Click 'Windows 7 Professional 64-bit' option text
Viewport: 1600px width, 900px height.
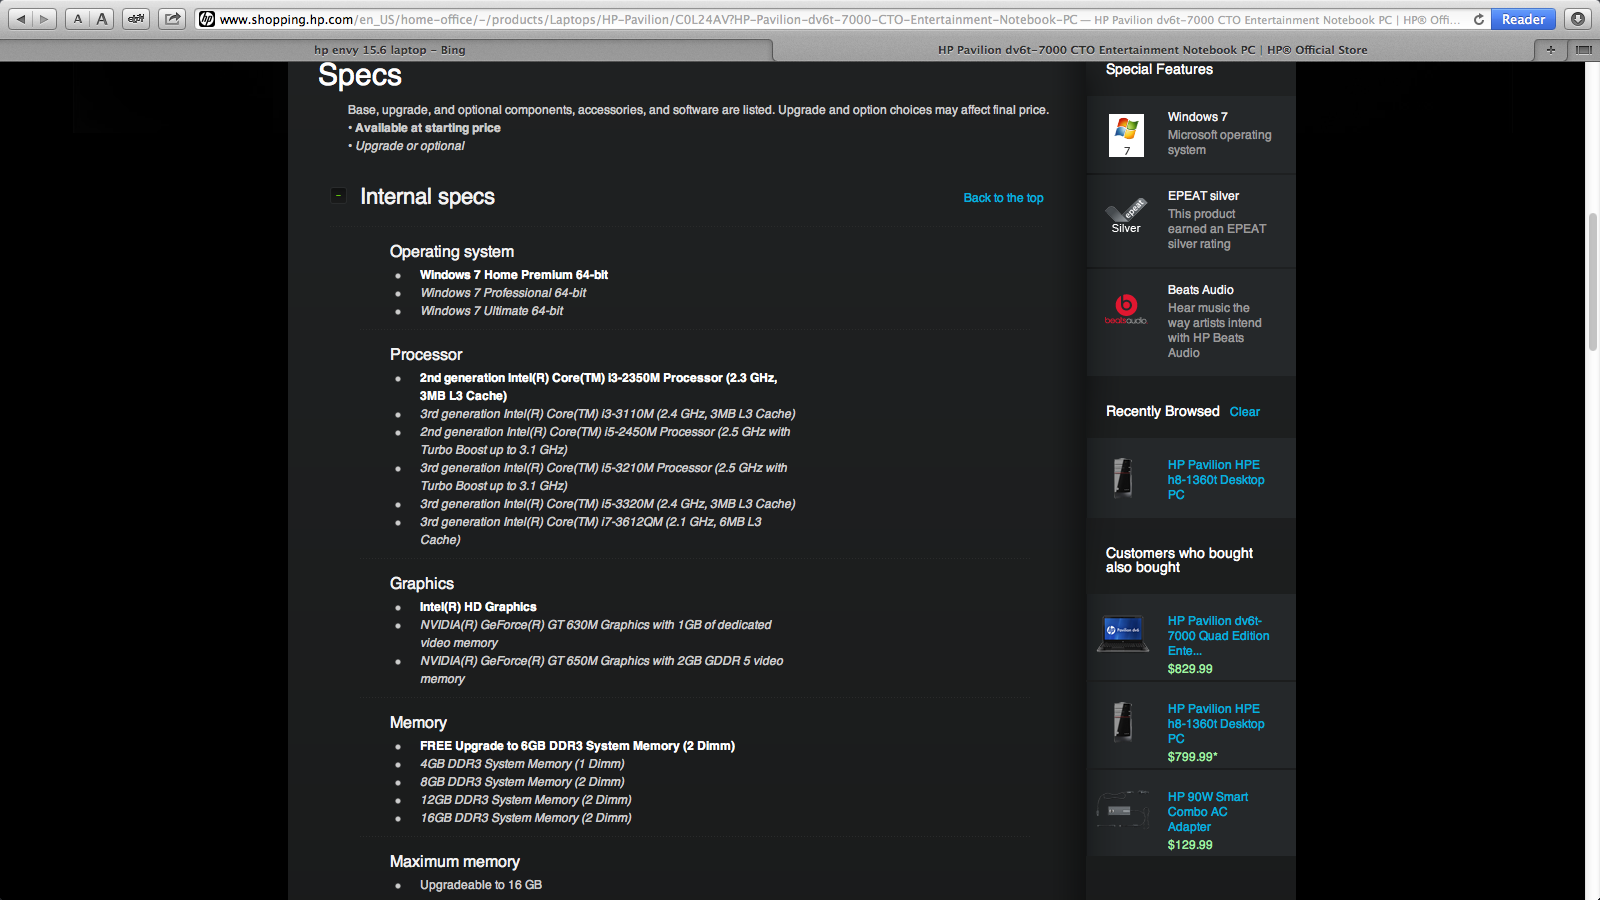(x=503, y=293)
